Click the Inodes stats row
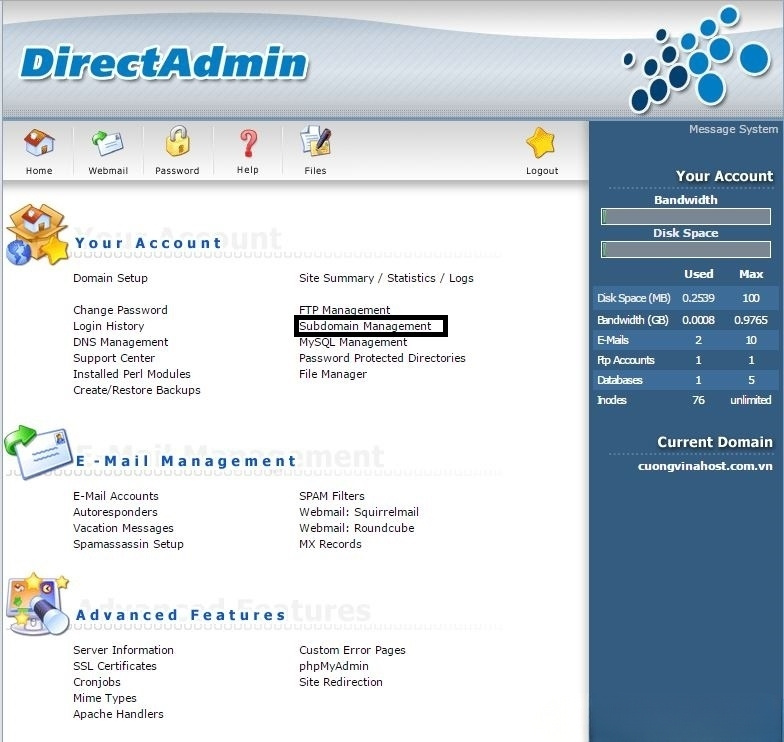The image size is (784, 742). 686,400
